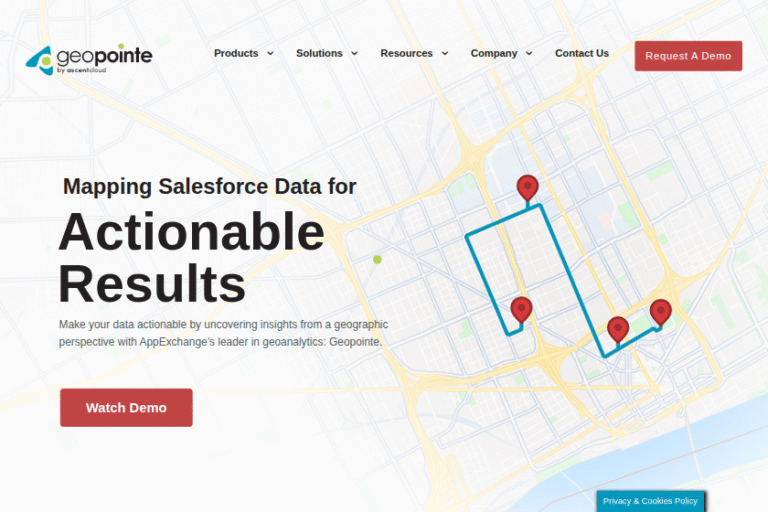The width and height of the screenshot is (768, 512).
Task: Click the paragraph line starting 'Make your data actionable'
Action: tap(223, 324)
